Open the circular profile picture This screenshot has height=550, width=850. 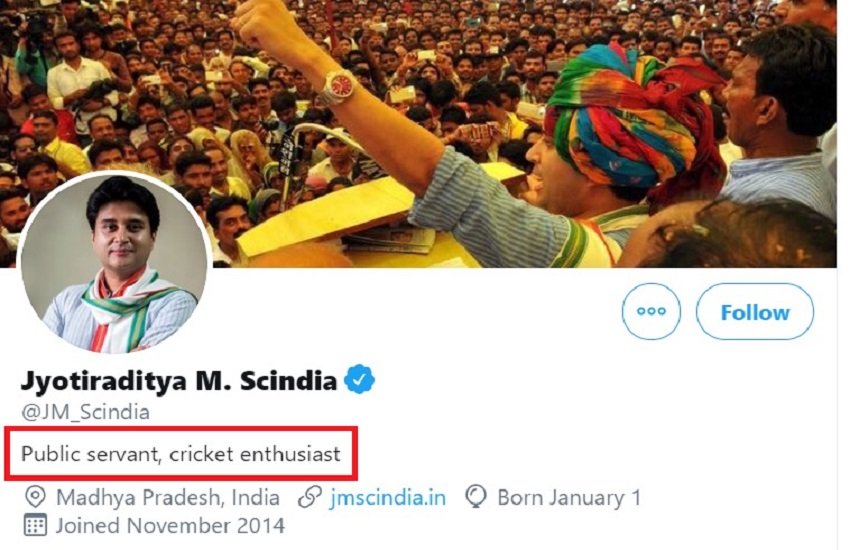pos(113,265)
